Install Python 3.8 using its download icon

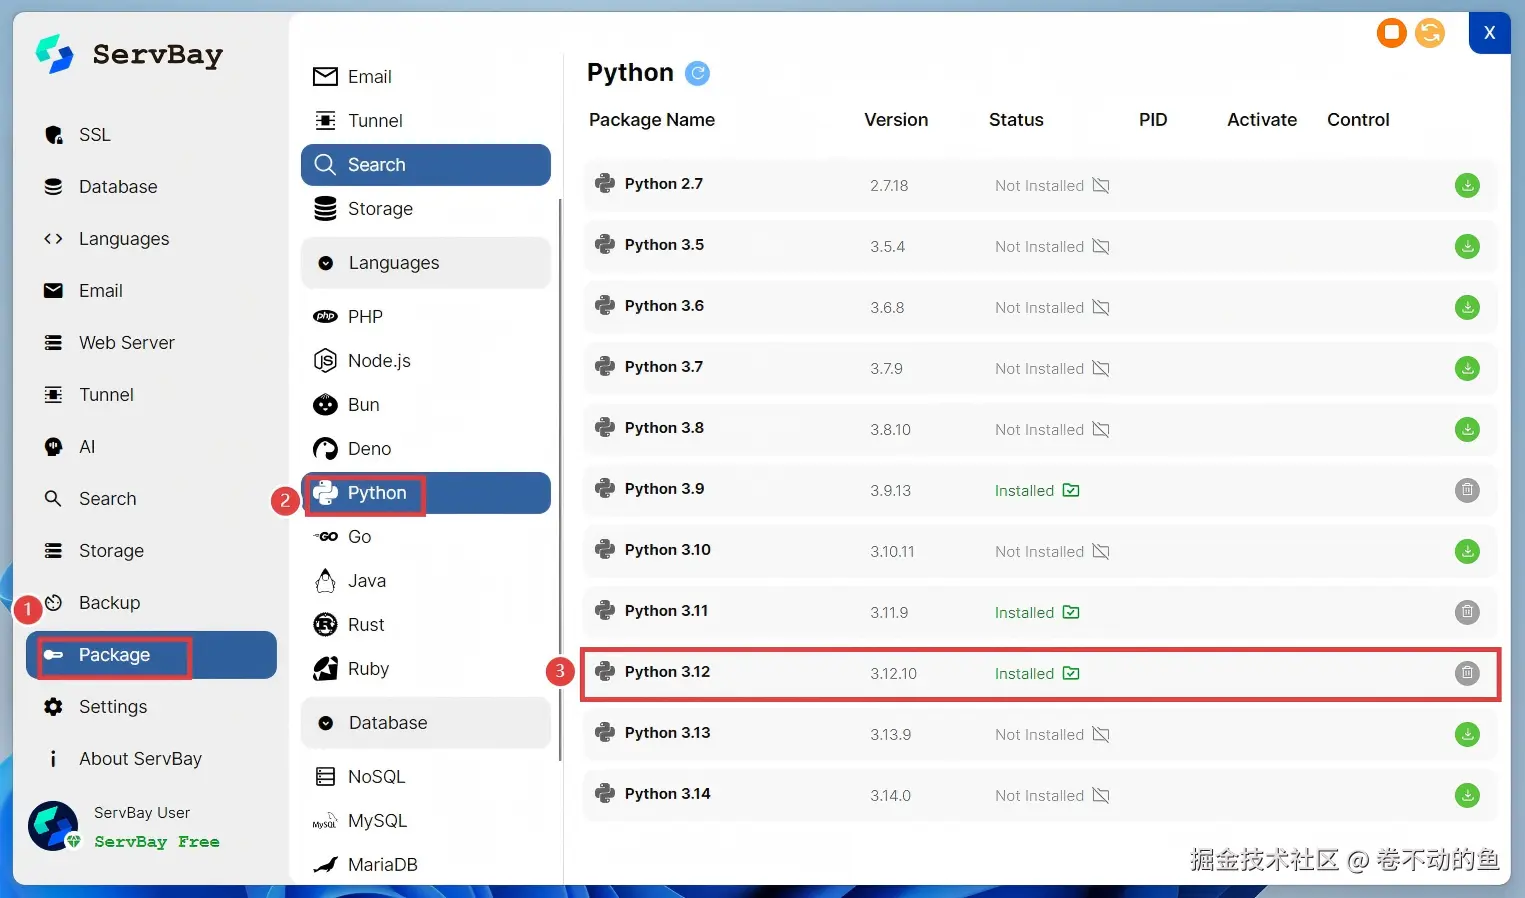click(1467, 429)
